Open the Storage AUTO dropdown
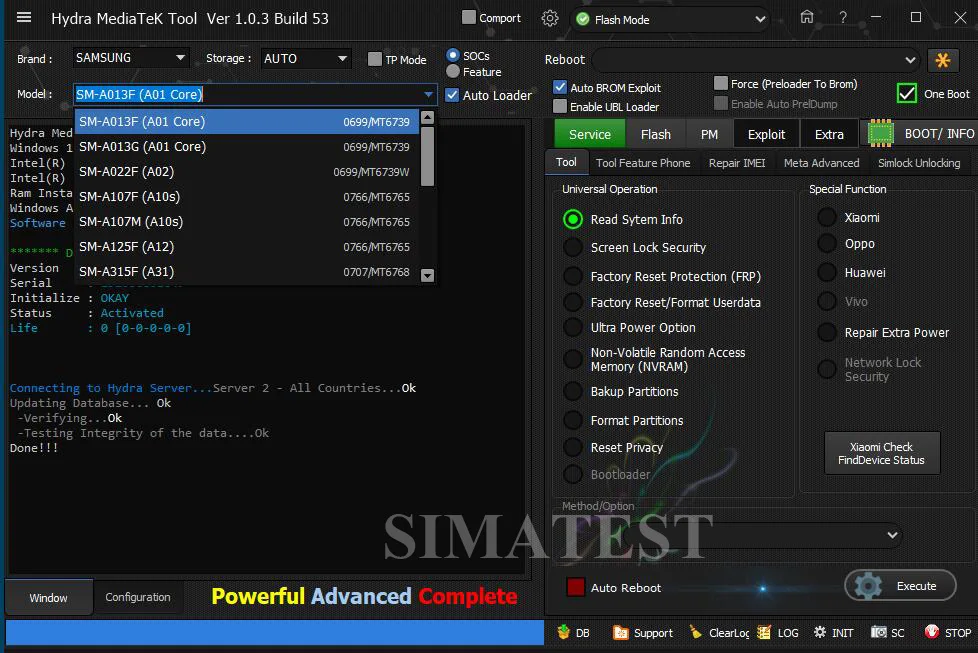The width and height of the screenshot is (978, 653). (305, 59)
